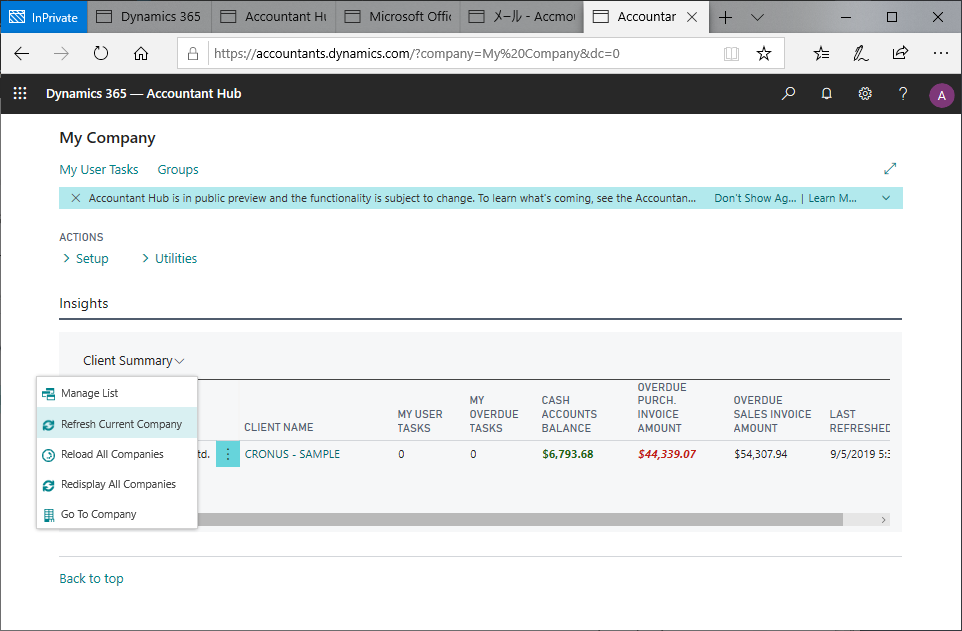
Task: Sort by Client Name column header
Action: point(279,427)
